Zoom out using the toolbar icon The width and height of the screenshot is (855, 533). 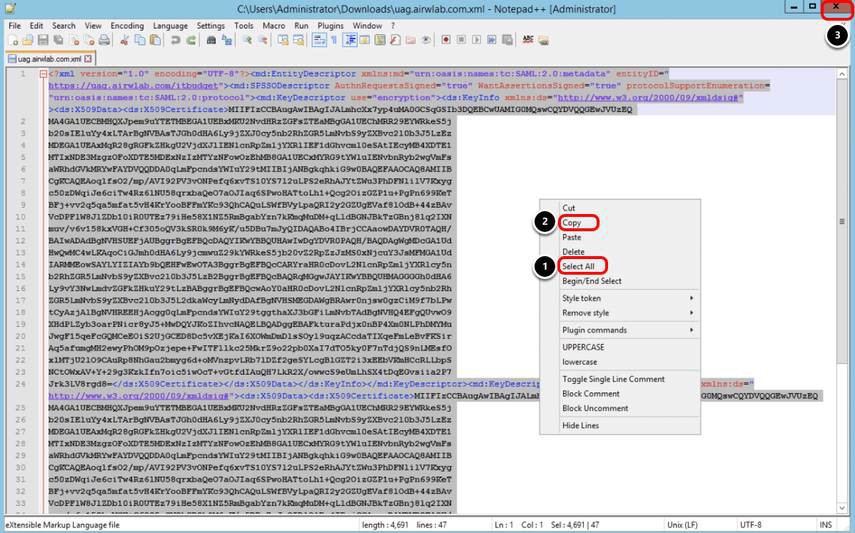[262, 40]
